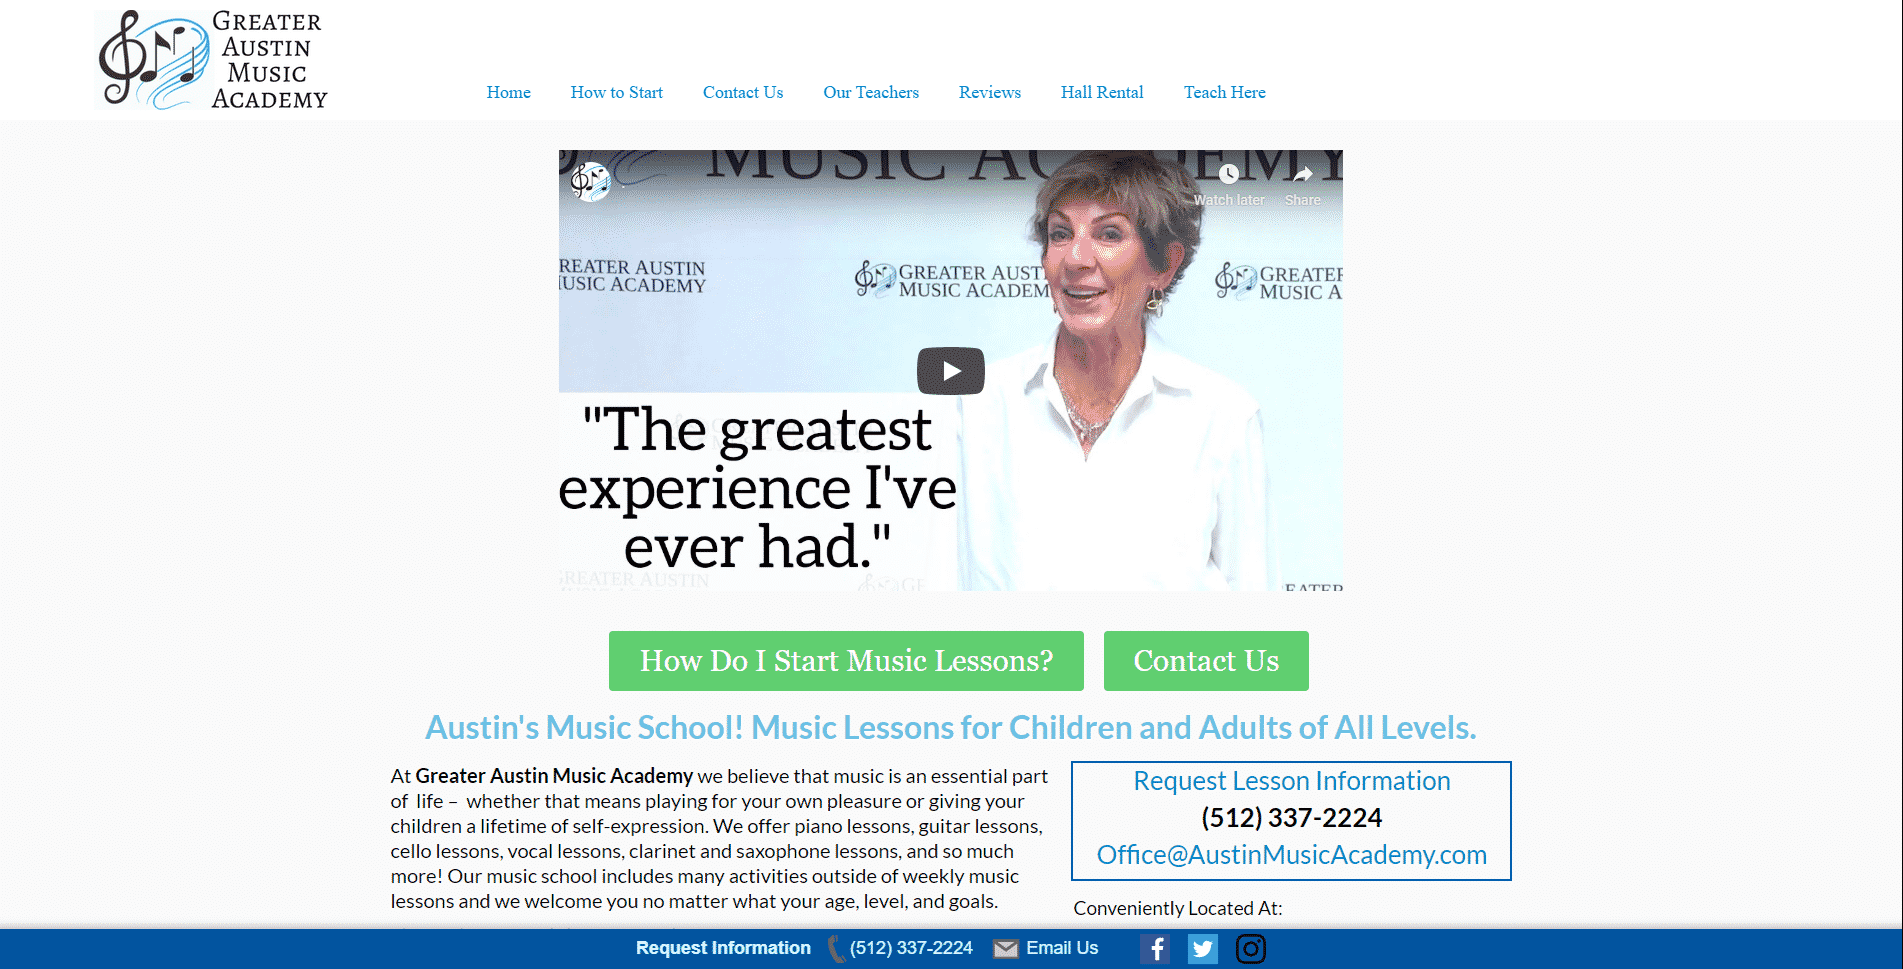Go to How to Start page

pos(616,92)
